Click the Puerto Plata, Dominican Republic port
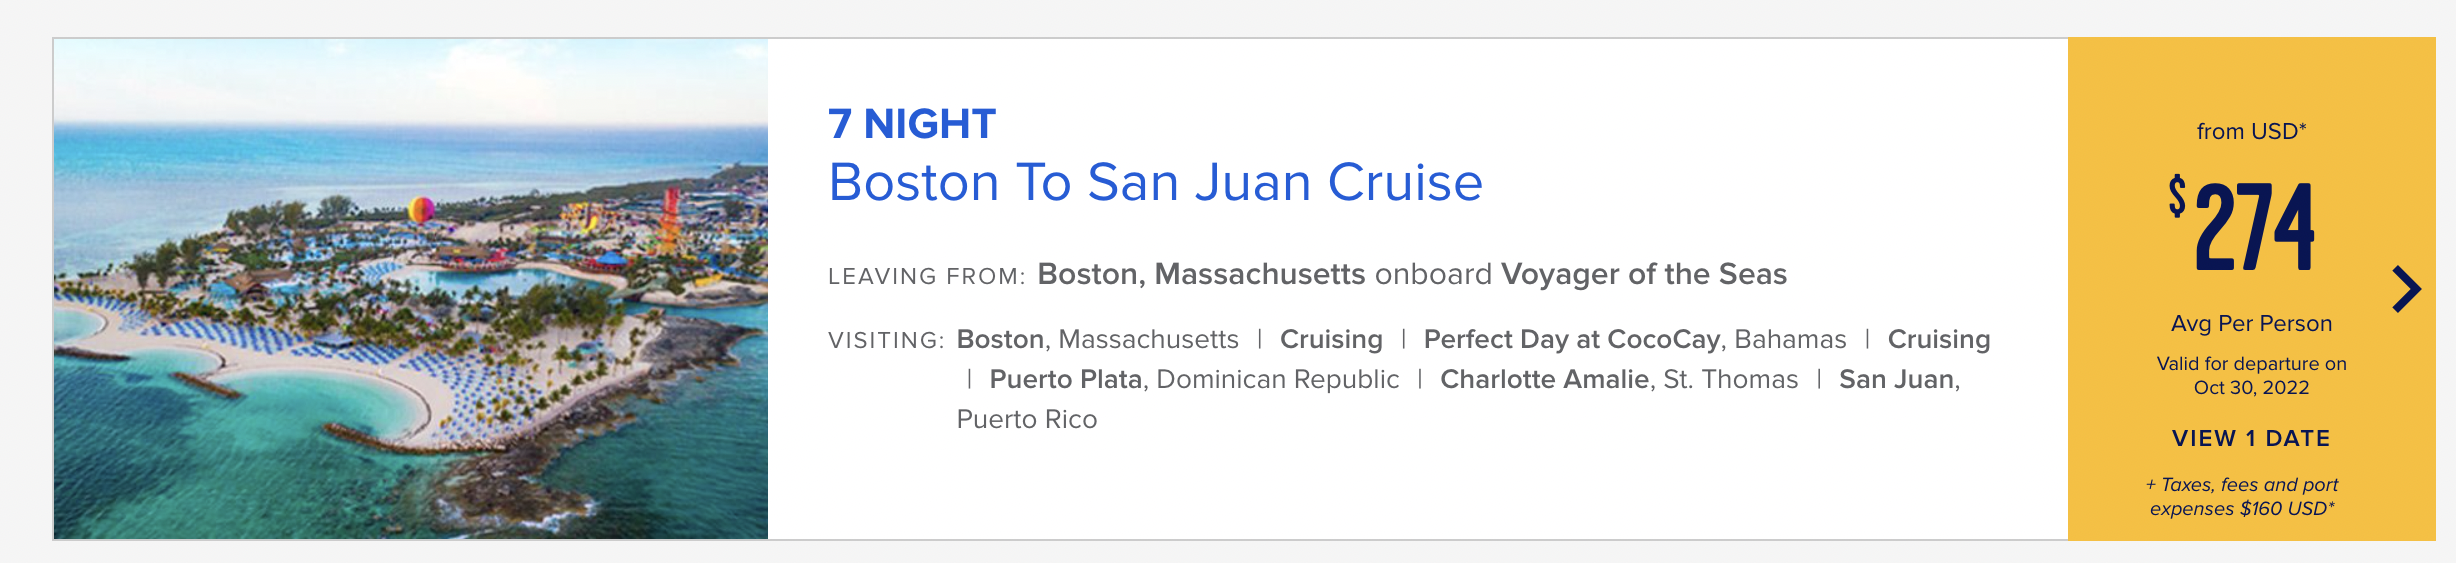The image size is (2456, 563). pyautogui.click(x=1194, y=379)
